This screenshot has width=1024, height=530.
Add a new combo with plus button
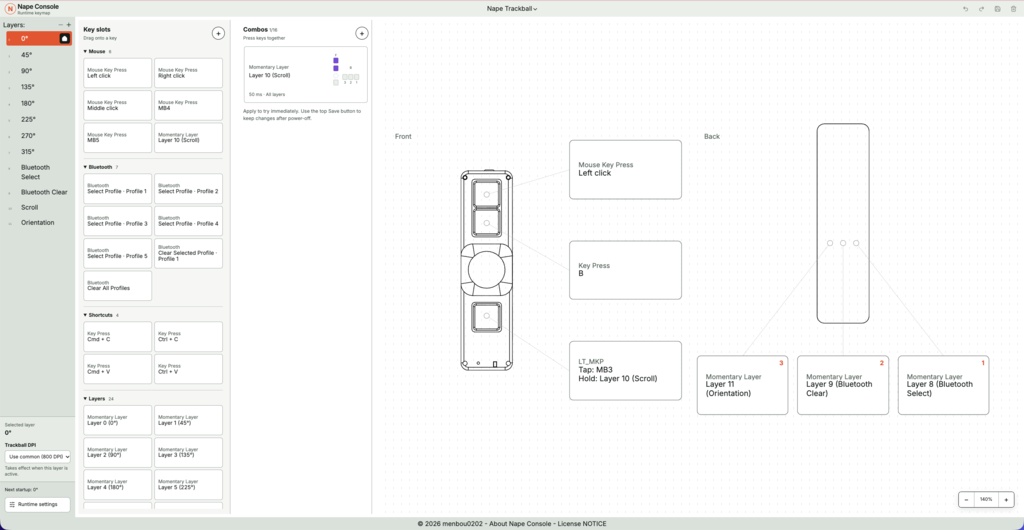click(x=361, y=33)
